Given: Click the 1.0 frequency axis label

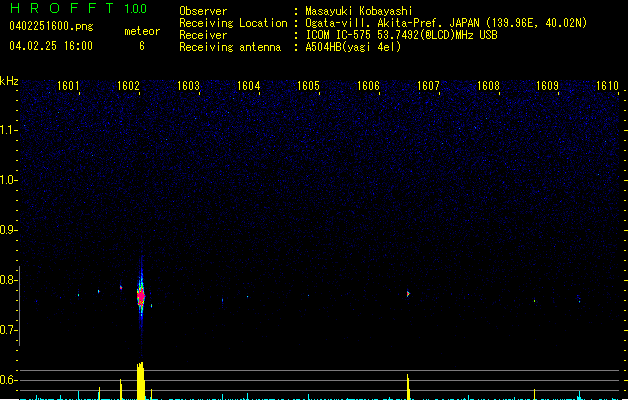Looking at the screenshot, I should coord(9,180).
